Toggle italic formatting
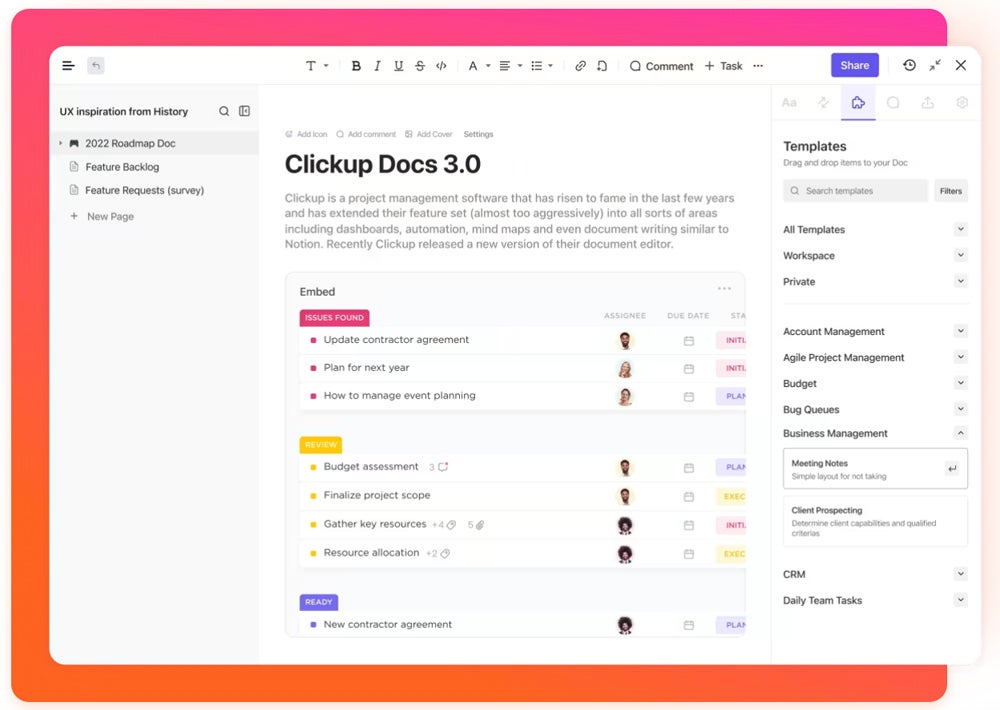The width and height of the screenshot is (1000, 710). (377, 66)
